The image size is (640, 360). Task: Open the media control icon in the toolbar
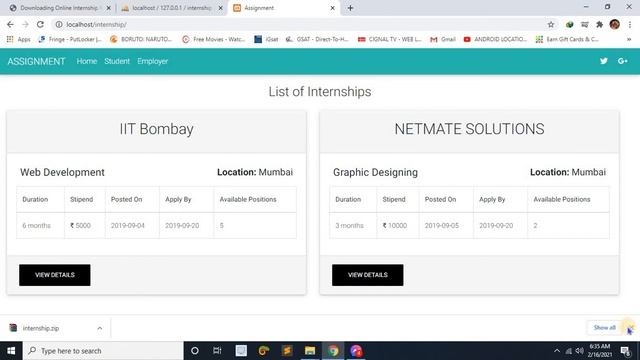[x=584, y=24]
